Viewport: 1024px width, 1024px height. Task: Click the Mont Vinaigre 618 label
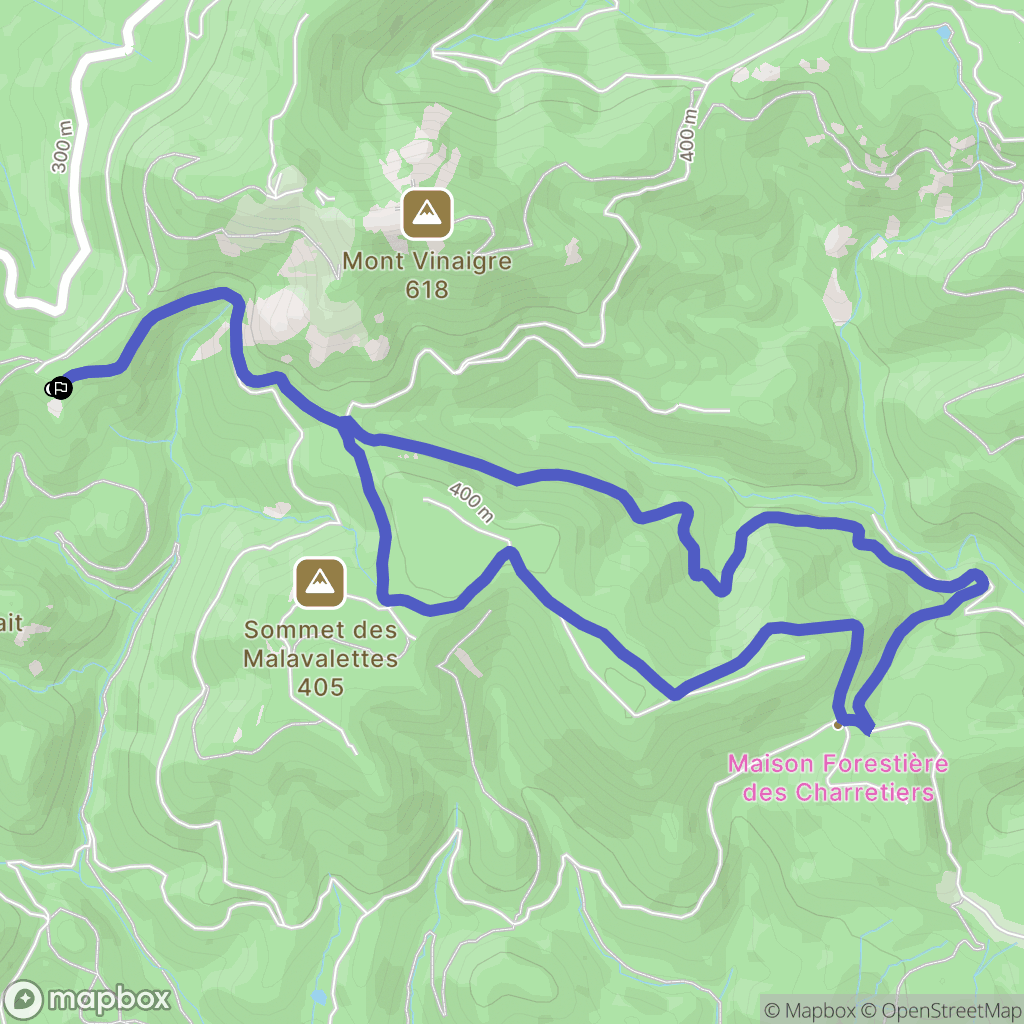(x=427, y=275)
